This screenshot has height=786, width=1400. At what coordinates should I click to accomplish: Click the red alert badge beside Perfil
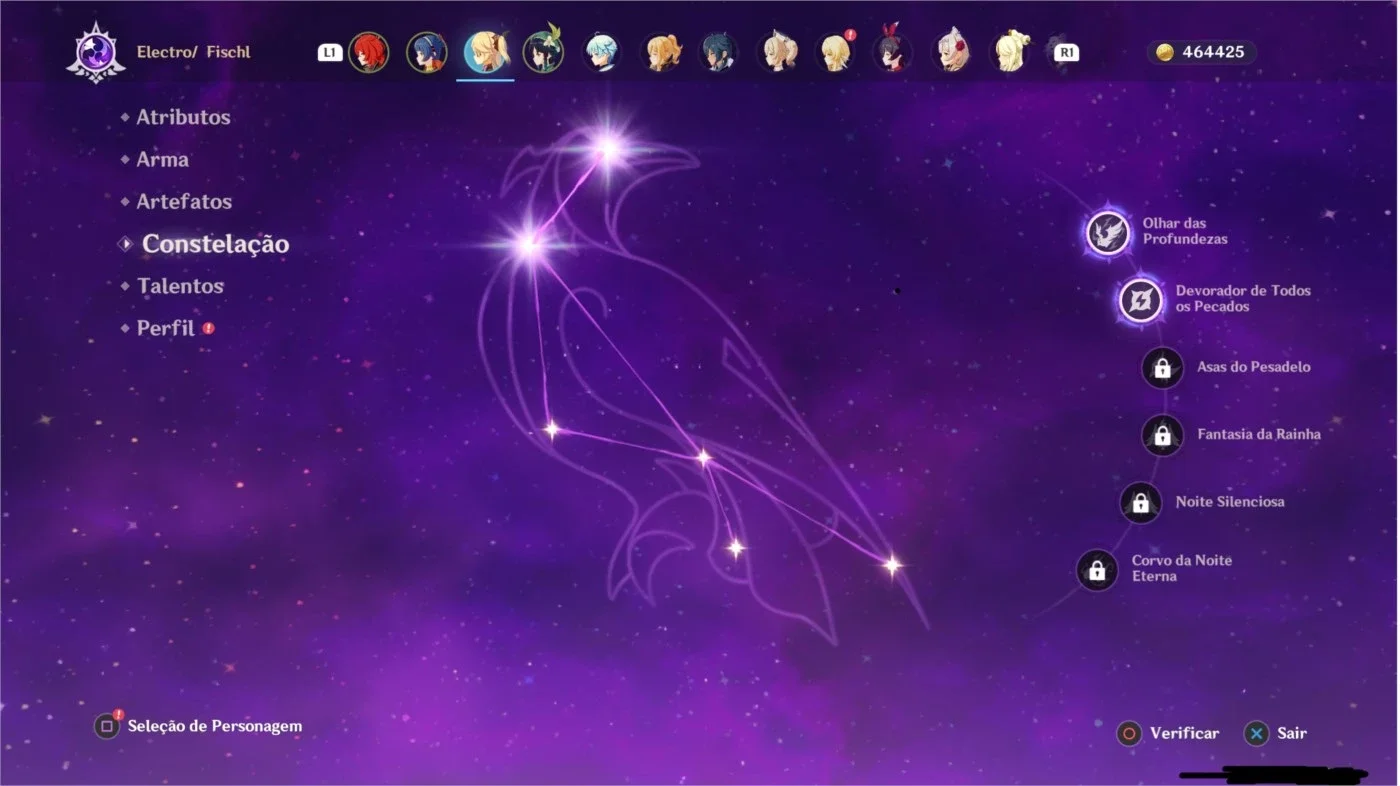pyautogui.click(x=209, y=328)
